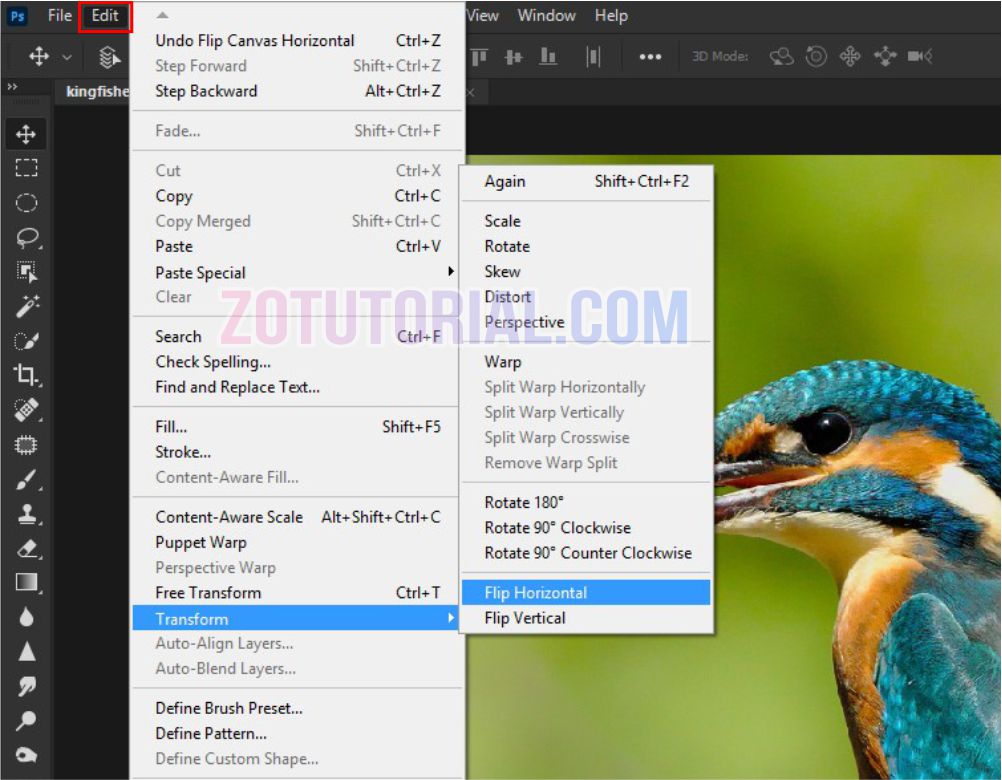Select the Crop tool
The width and height of the screenshot is (1002, 780).
pos(27,375)
